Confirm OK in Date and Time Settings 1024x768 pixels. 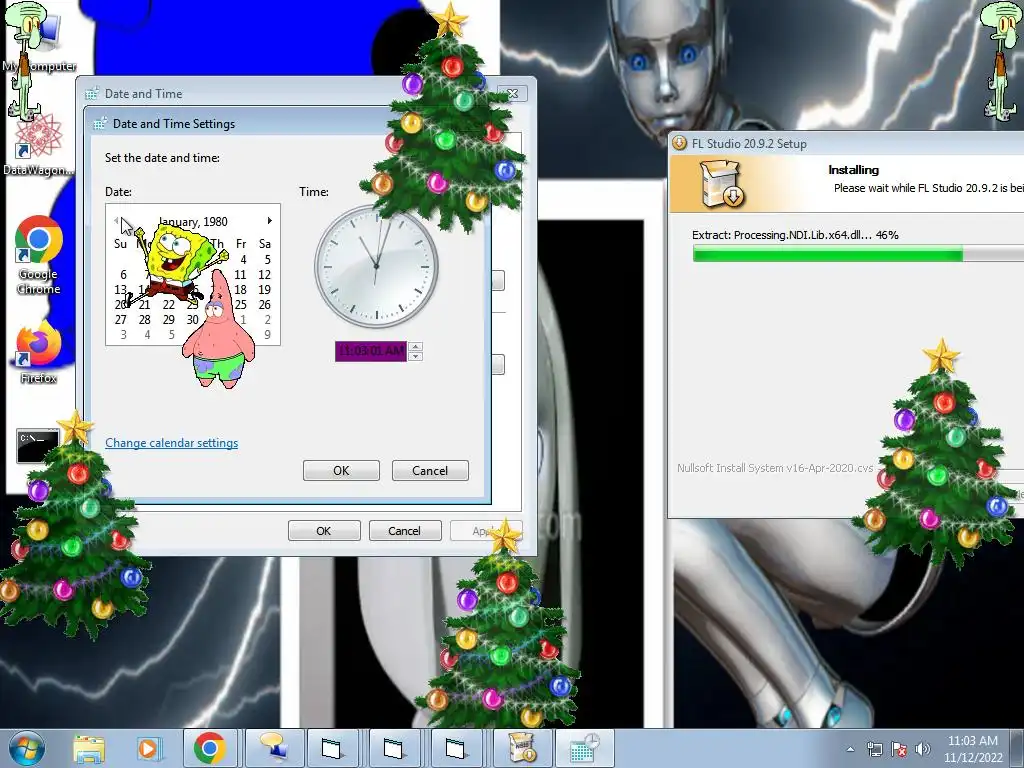341,471
